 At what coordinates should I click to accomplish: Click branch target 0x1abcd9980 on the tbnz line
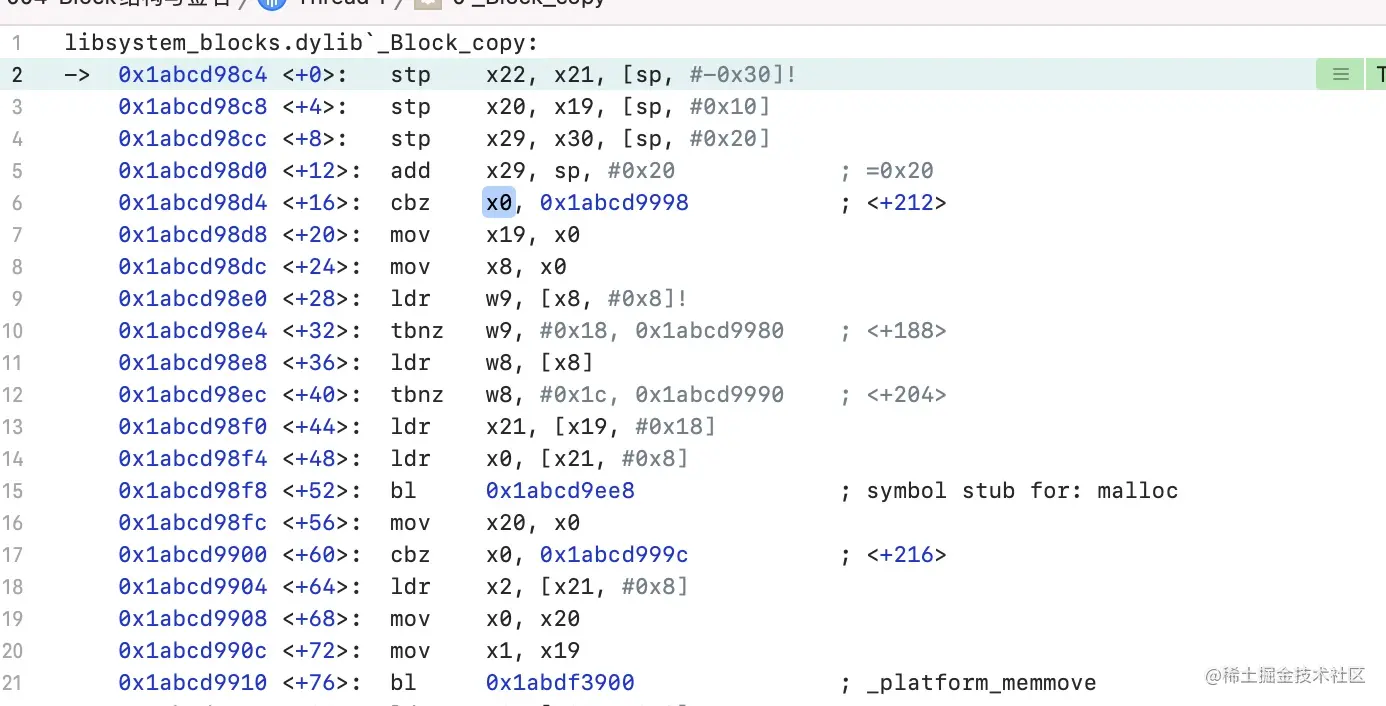pyautogui.click(x=708, y=331)
